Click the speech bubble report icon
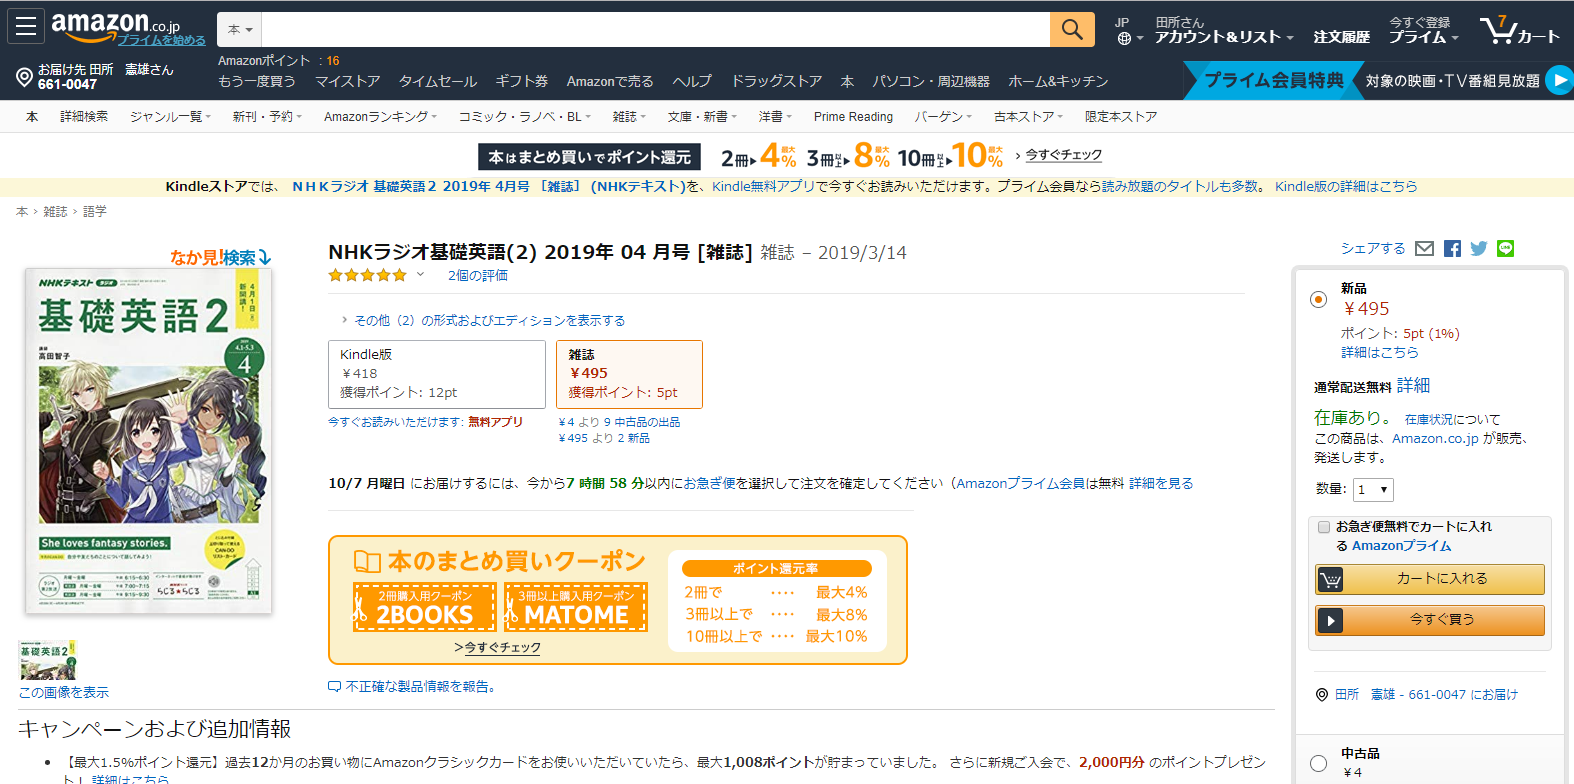1574x784 pixels. click(x=334, y=687)
